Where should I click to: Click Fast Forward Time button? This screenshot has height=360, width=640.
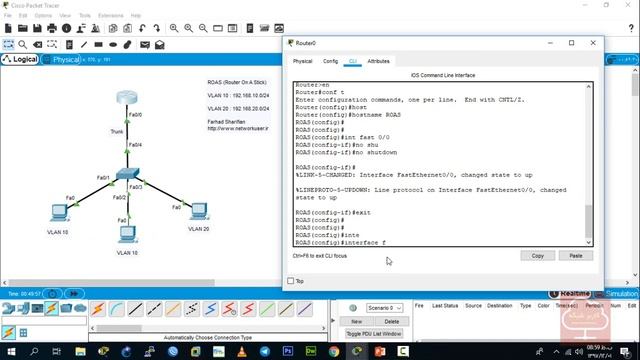click(74, 293)
